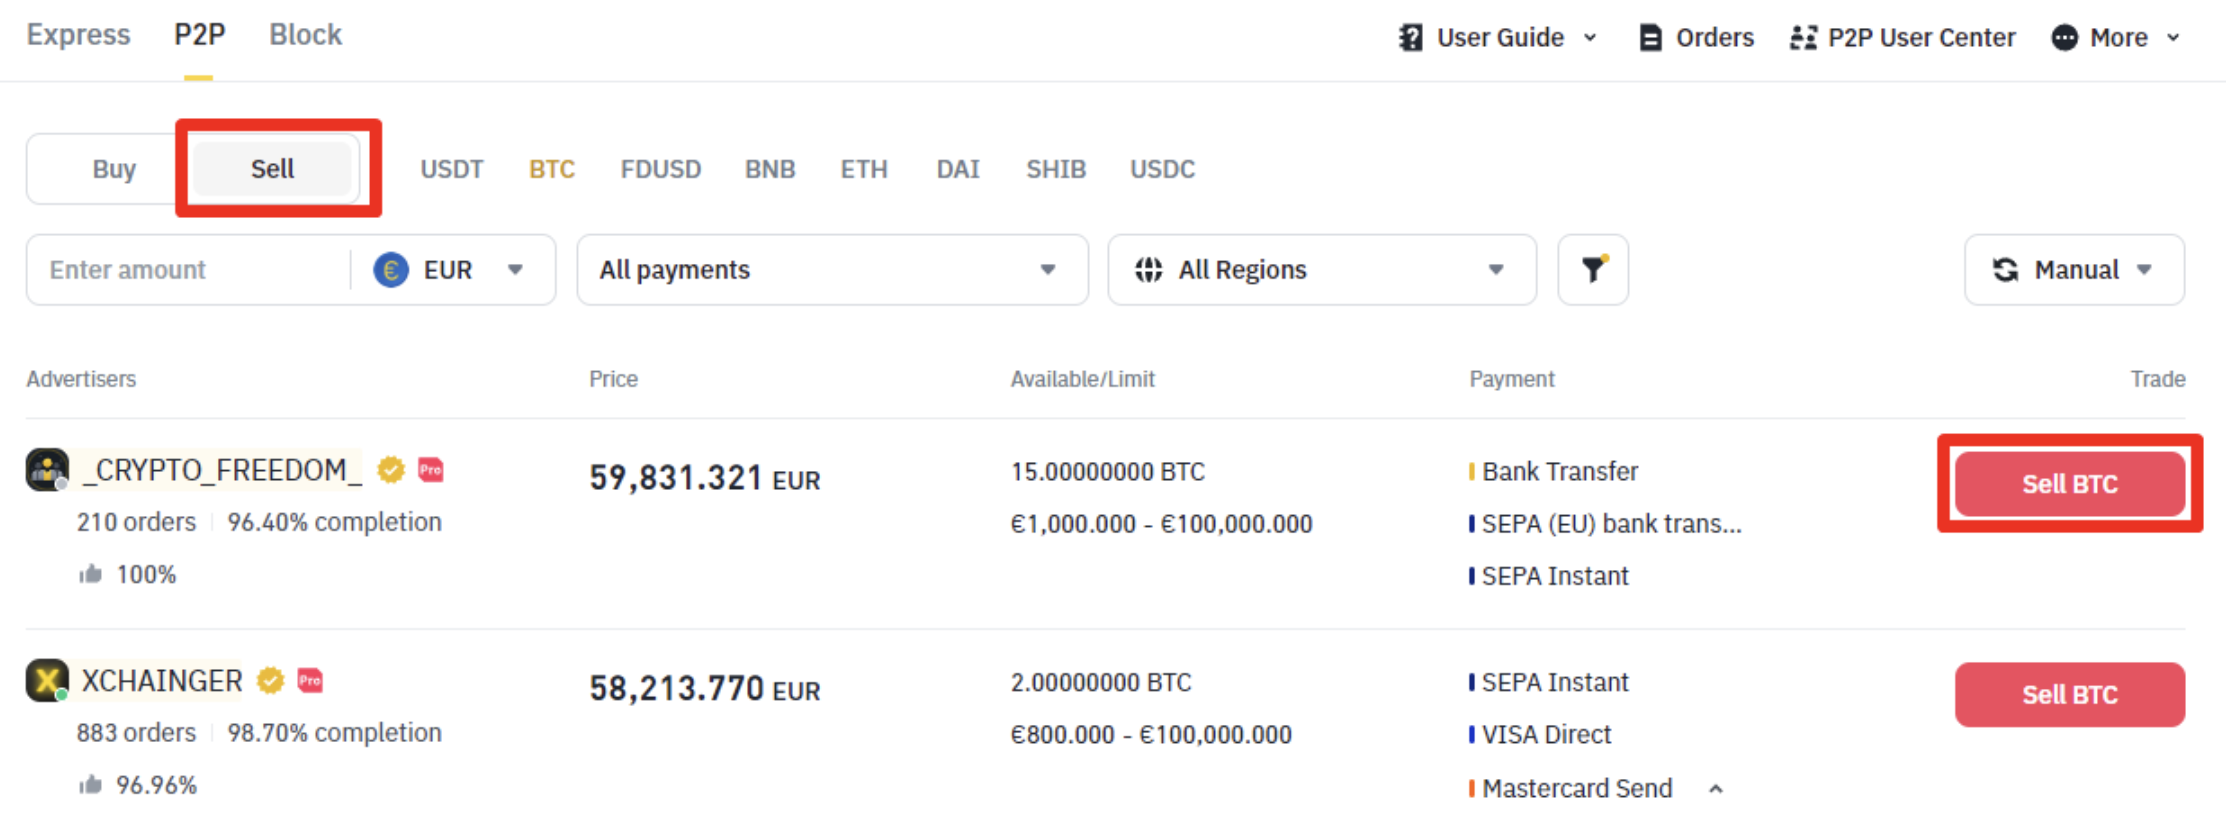
Task: Expand the All payments dropdown
Action: 831,270
